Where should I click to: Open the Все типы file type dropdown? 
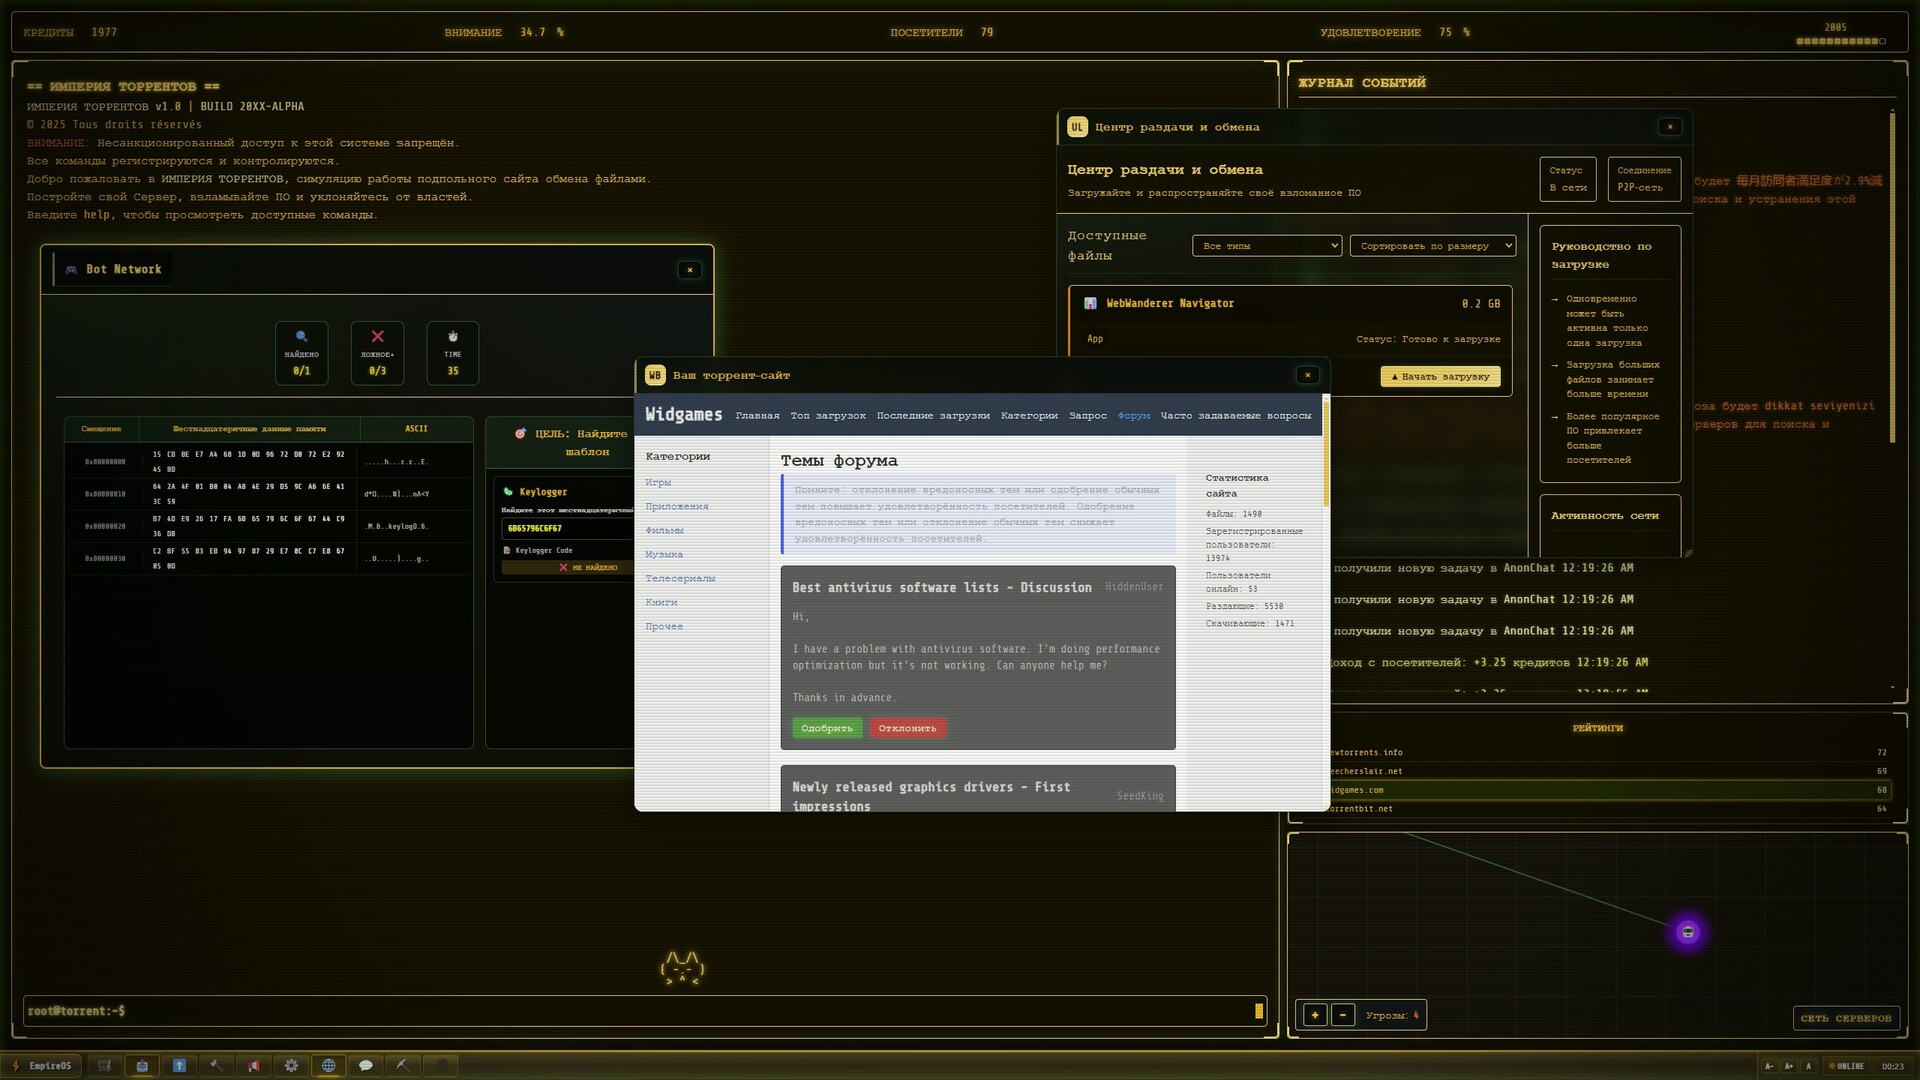[x=1266, y=245]
